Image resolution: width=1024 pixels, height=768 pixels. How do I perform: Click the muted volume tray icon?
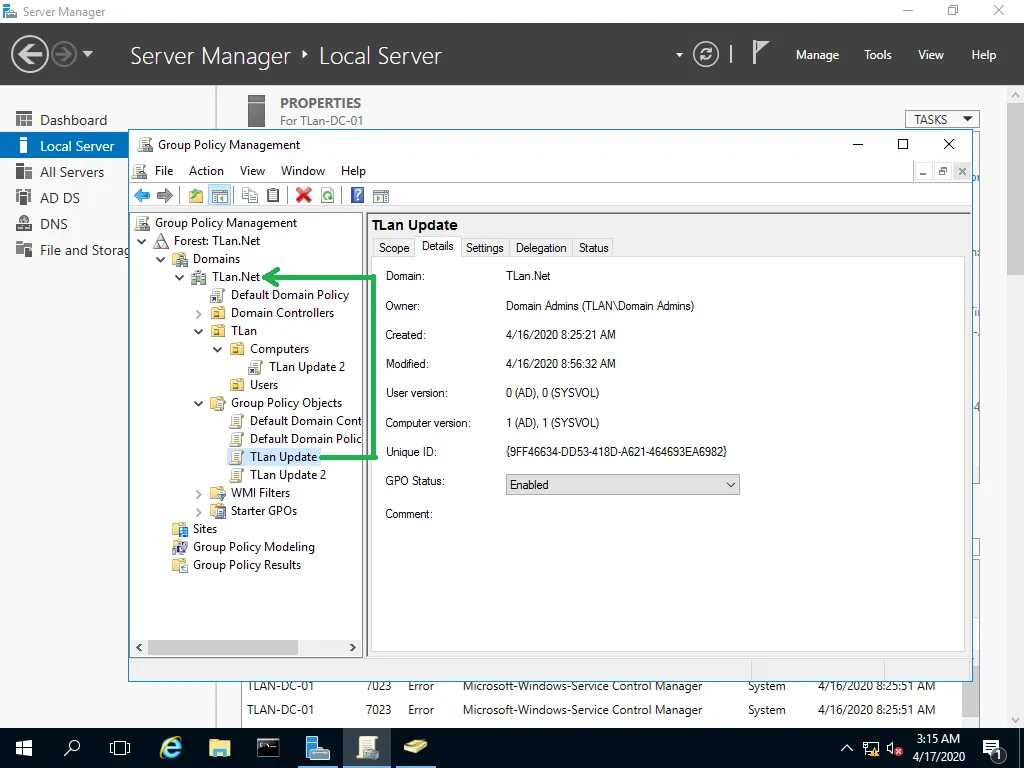[893, 749]
